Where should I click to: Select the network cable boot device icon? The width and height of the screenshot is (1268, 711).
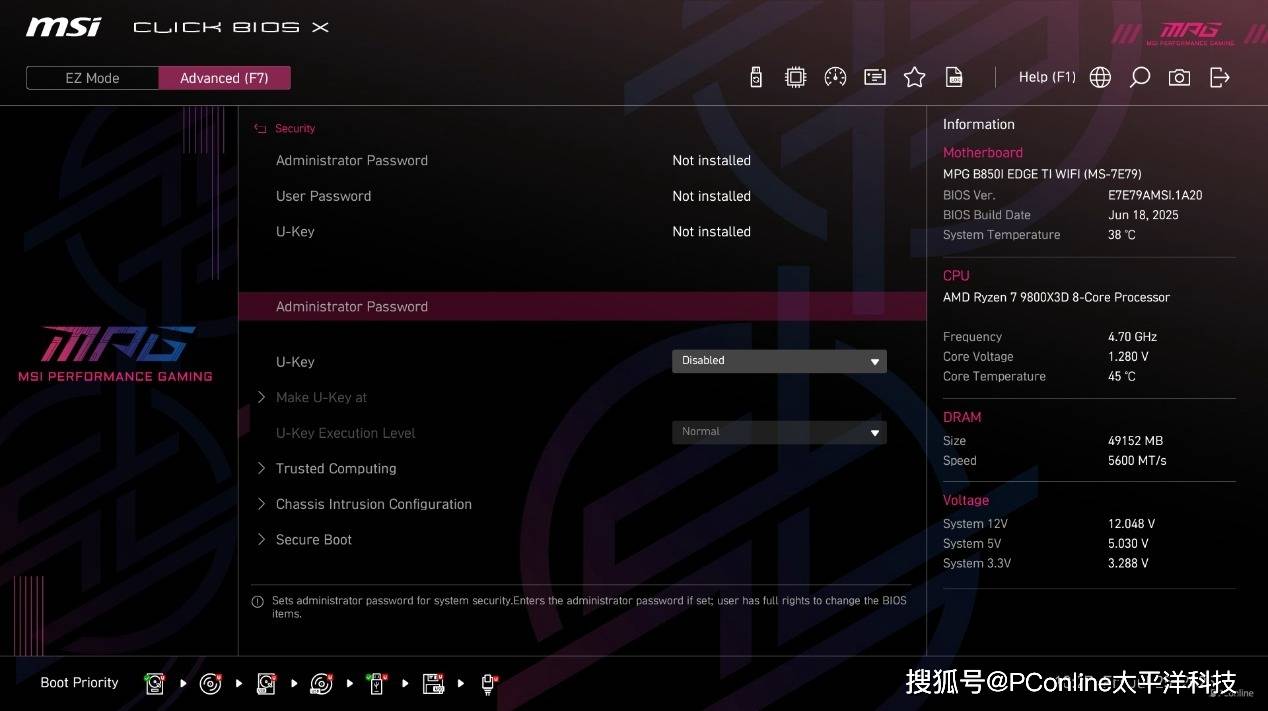click(x=489, y=683)
